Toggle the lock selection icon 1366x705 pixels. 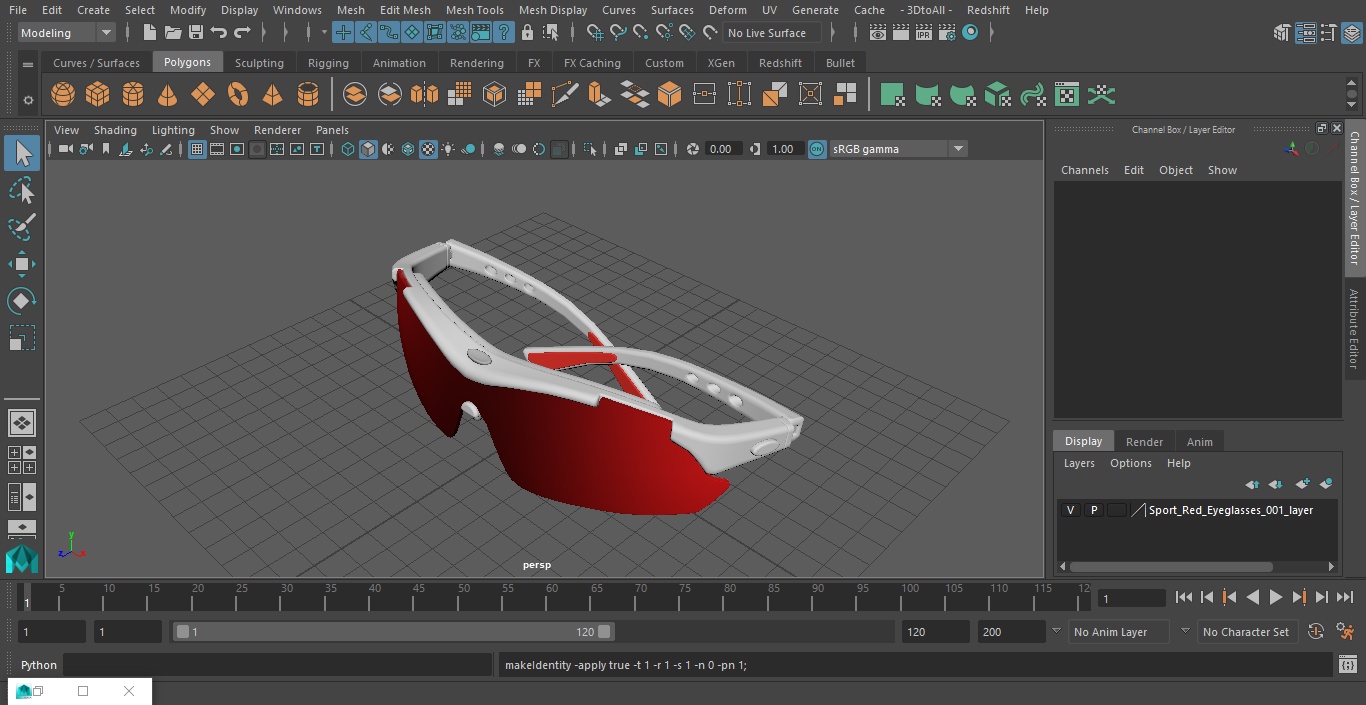tap(527, 33)
